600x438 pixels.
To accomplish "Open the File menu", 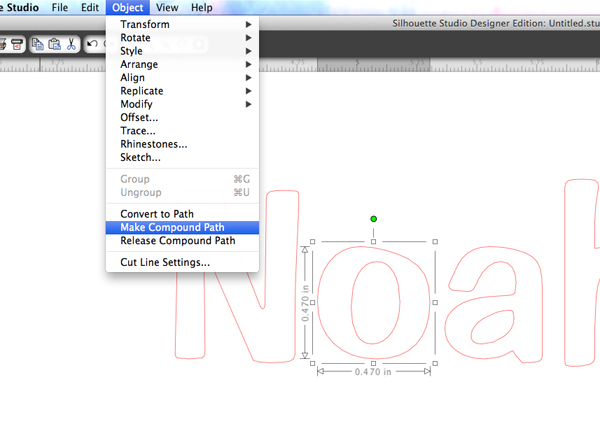I will [x=60, y=8].
